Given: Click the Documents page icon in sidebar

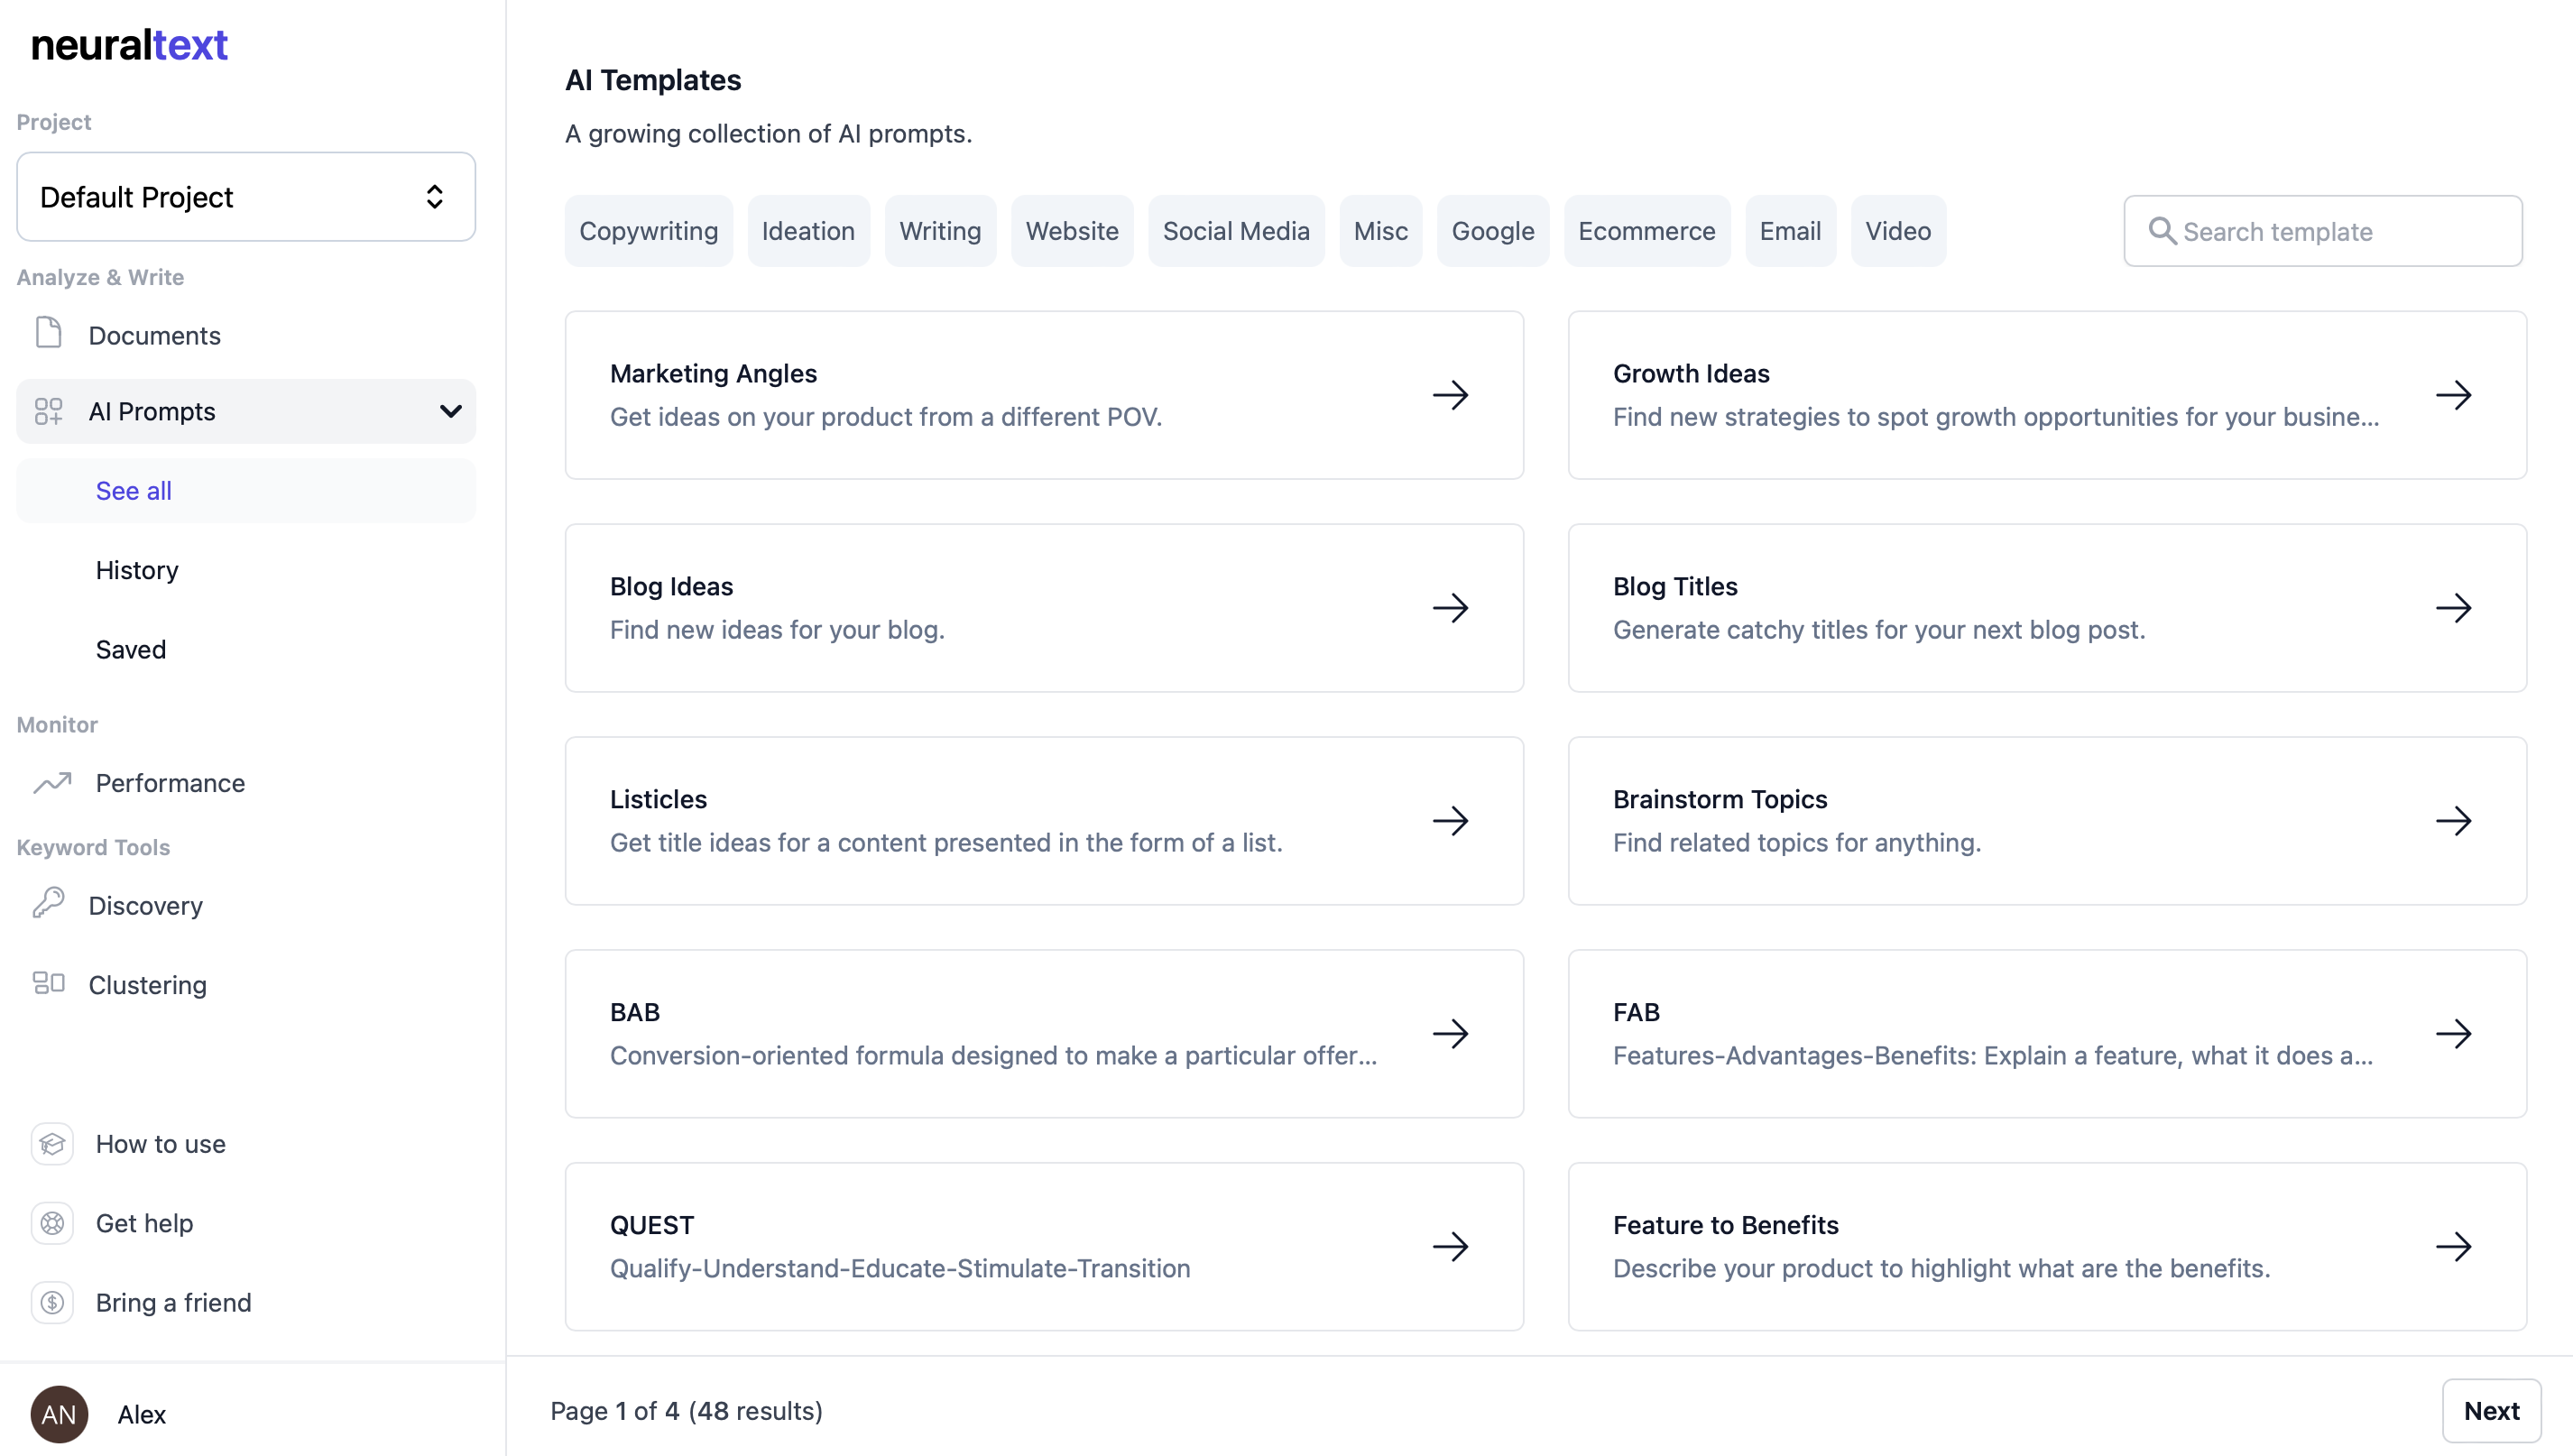Looking at the screenshot, I should click(48, 333).
